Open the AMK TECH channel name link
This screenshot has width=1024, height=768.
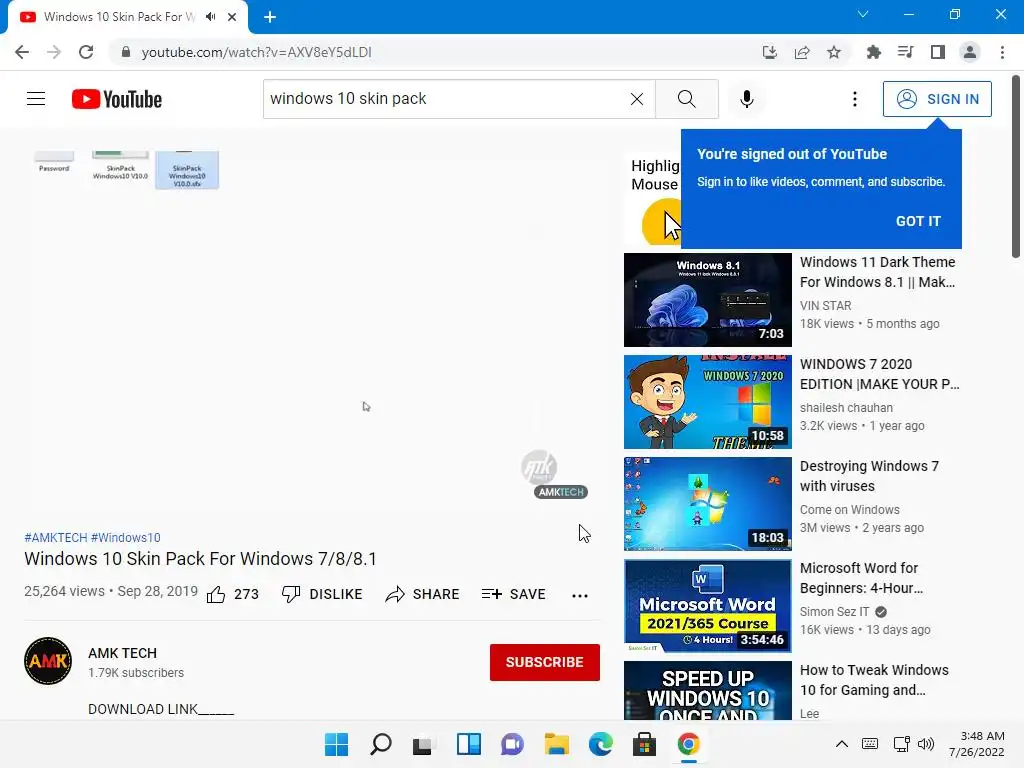123,653
